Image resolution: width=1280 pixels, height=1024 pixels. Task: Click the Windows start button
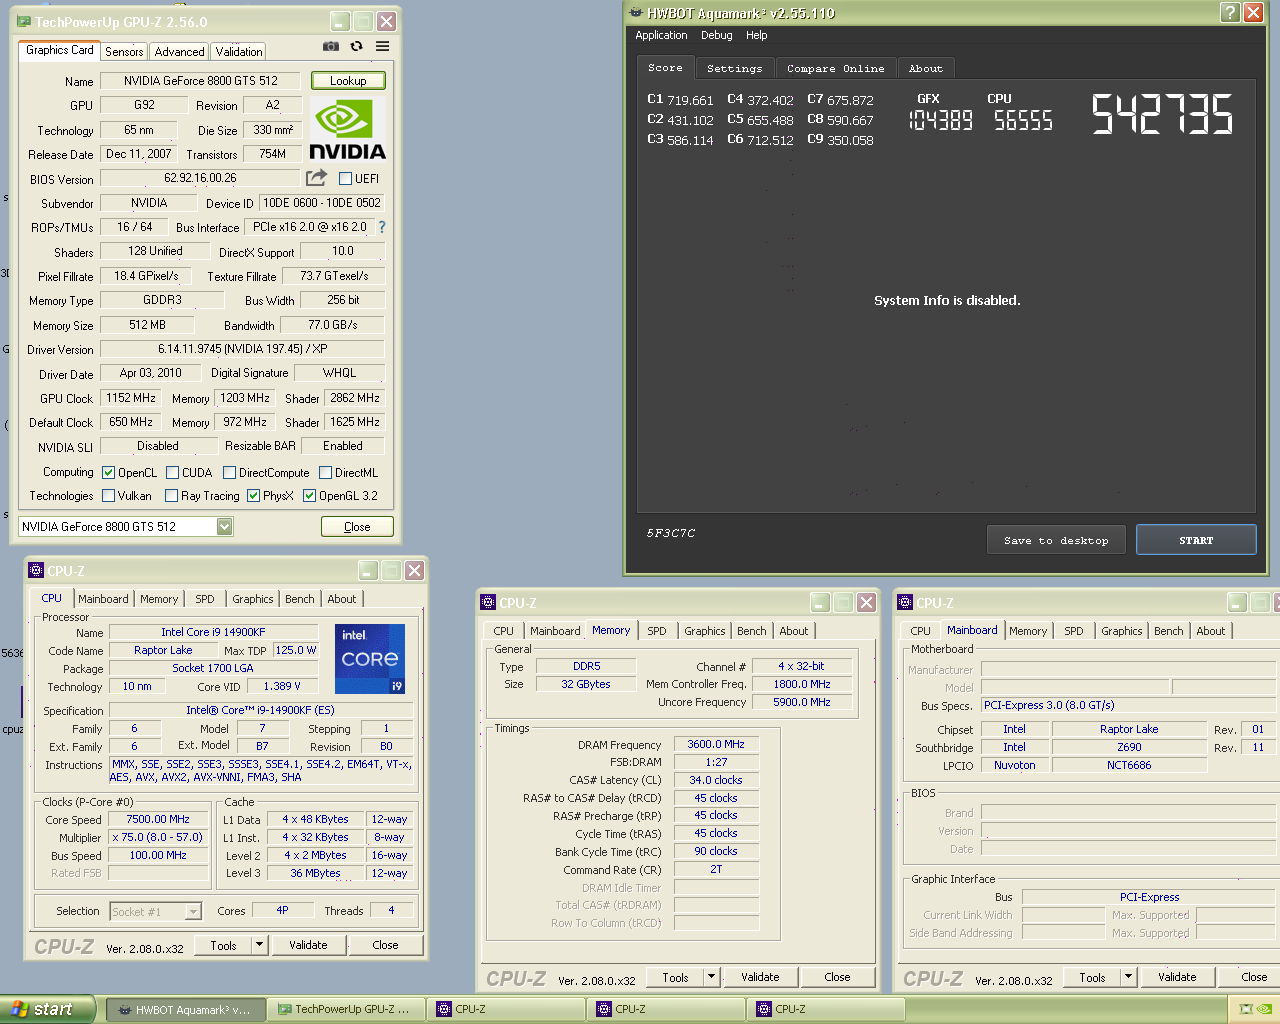click(47, 1009)
